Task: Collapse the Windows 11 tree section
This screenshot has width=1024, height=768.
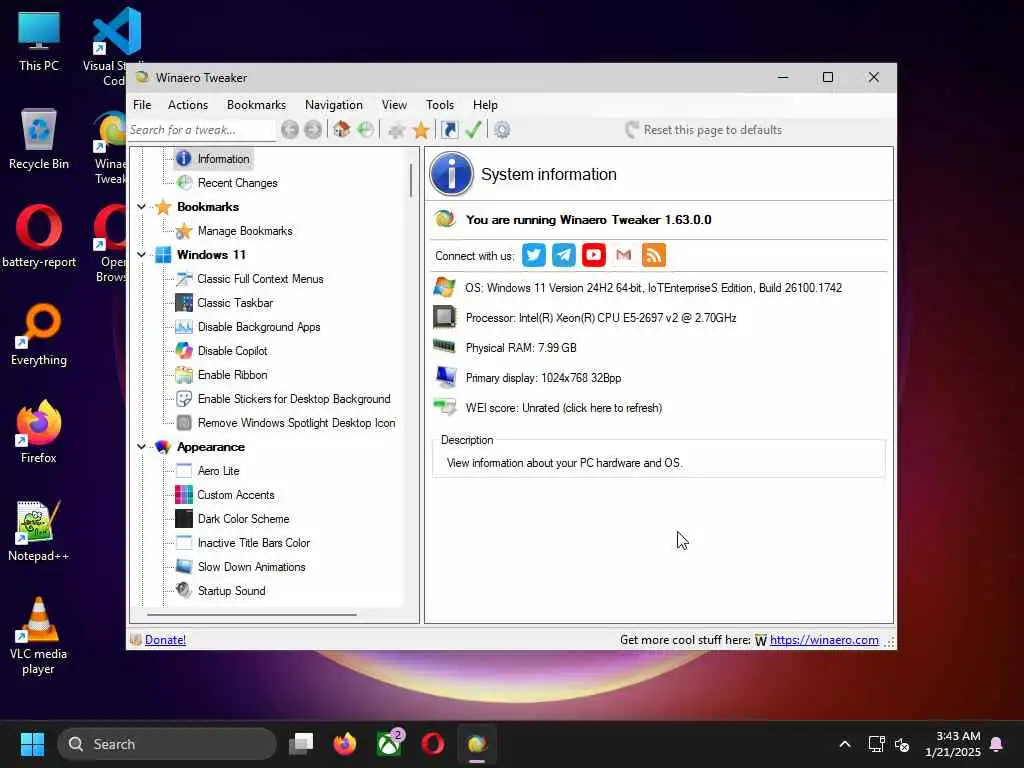Action: point(141,255)
